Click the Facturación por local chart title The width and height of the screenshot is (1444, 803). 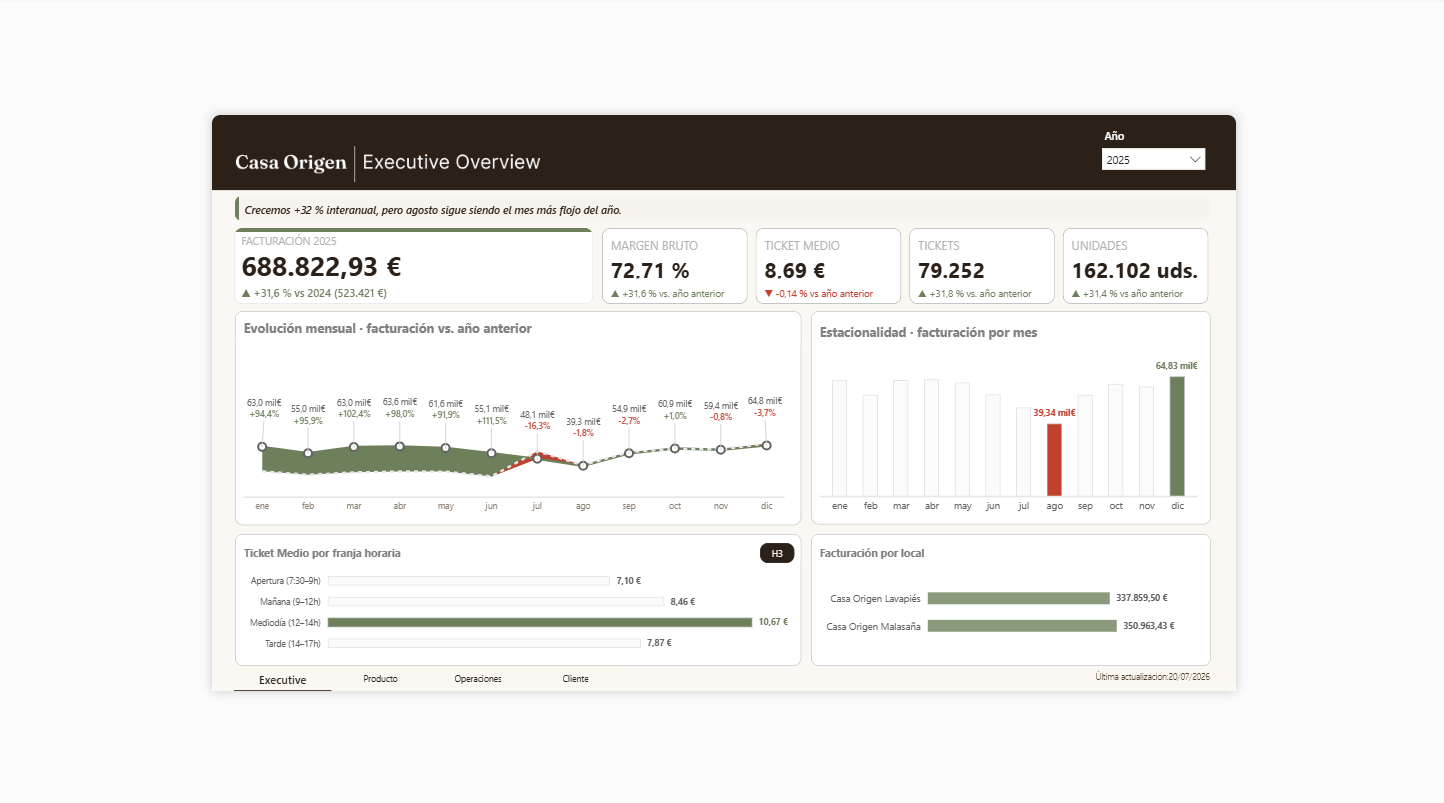[872, 553]
